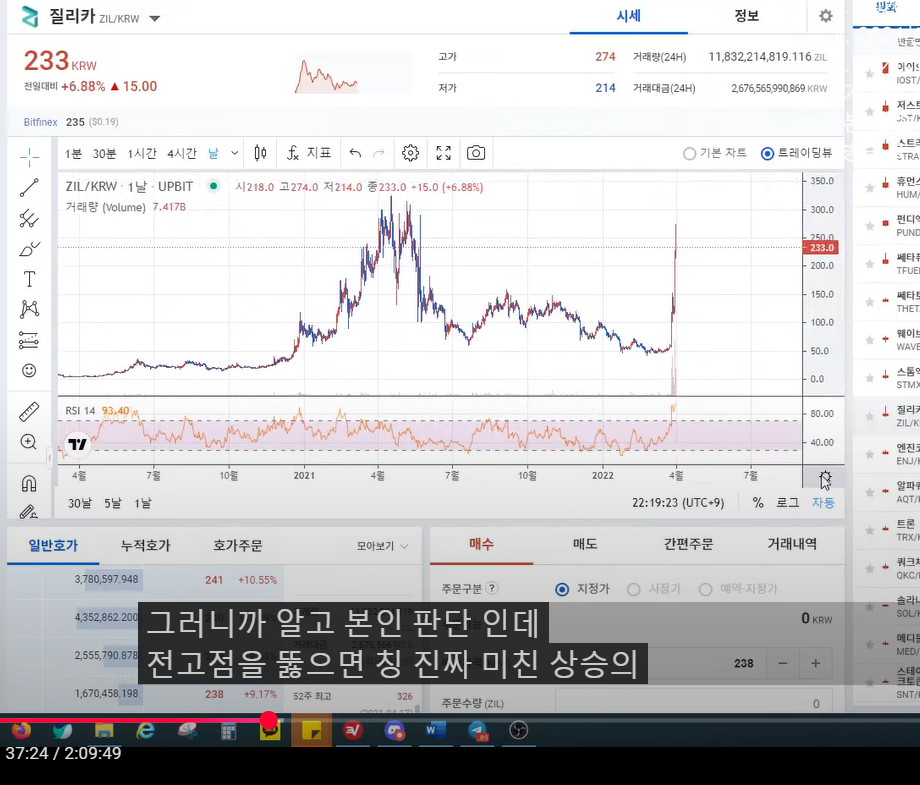Toggle percent scale on chart
The height and width of the screenshot is (785, 920).
(x=758, y=503)
